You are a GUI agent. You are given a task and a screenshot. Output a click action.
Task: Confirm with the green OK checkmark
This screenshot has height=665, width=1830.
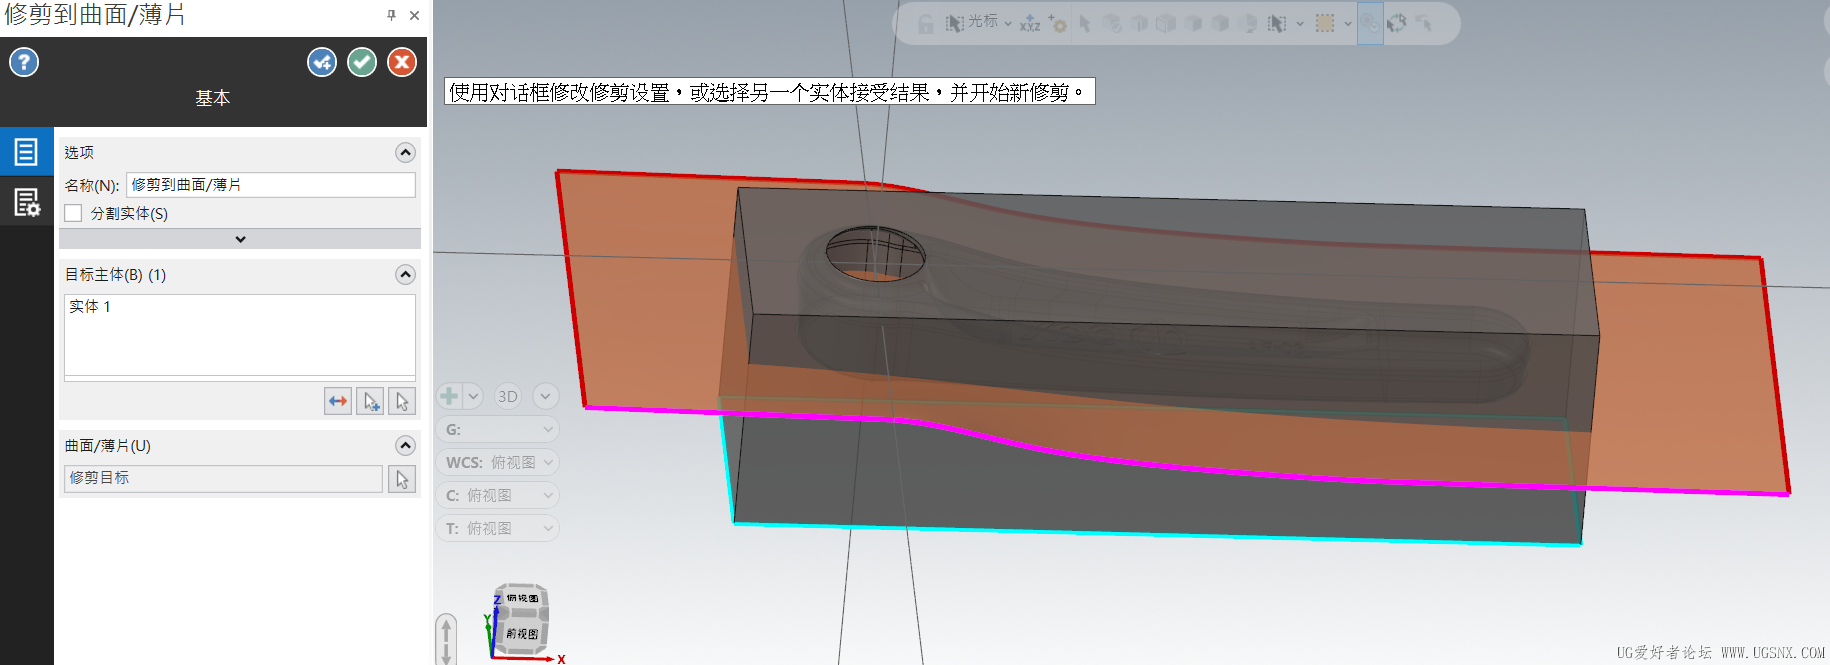click(x=362, y=62)
